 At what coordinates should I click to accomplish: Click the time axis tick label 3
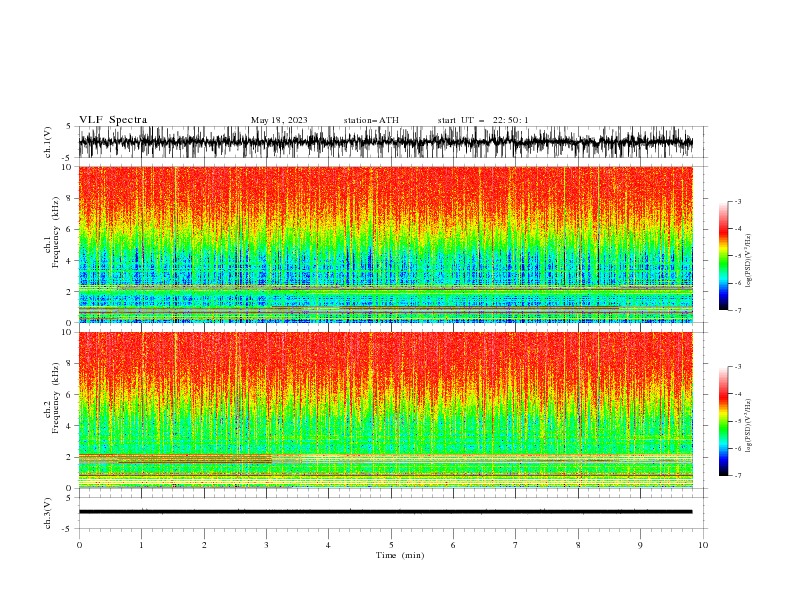pos(266,545)
